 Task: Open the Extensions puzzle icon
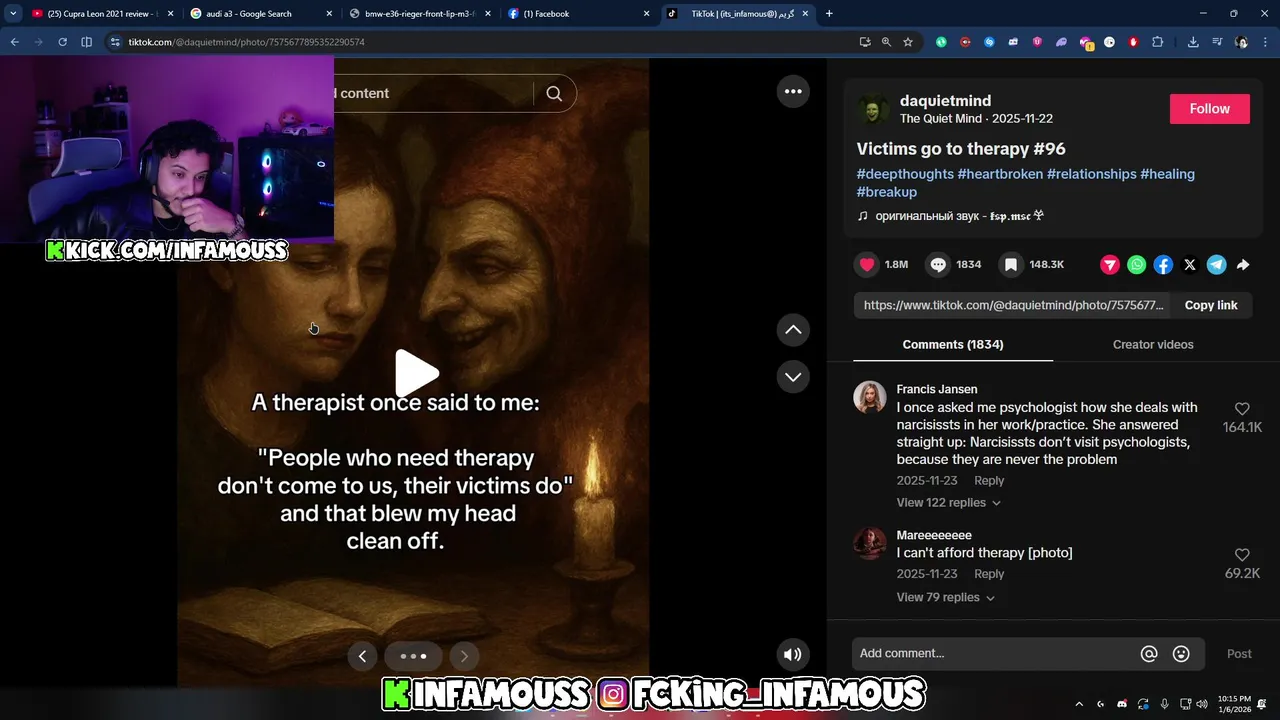click(1158, 42)
